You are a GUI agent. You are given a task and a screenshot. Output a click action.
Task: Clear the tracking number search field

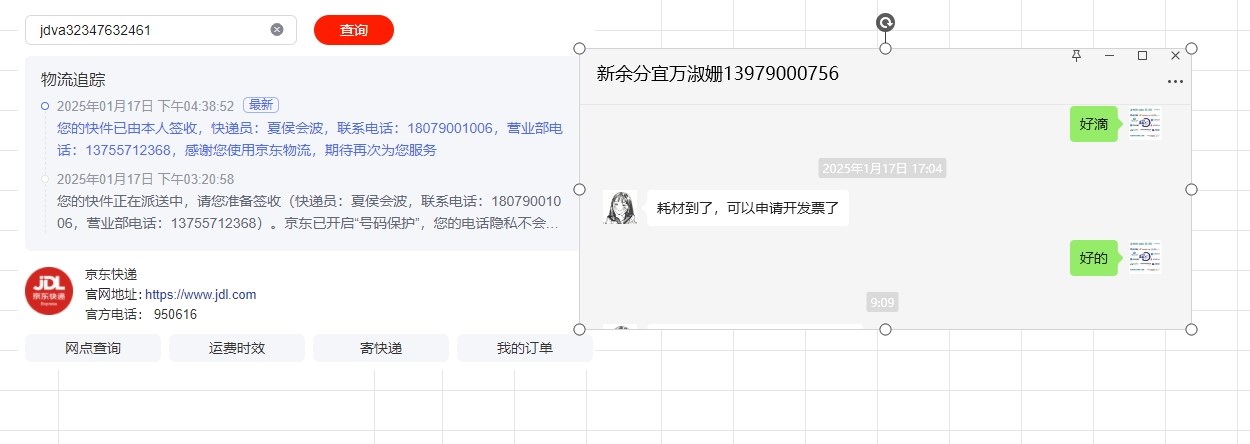pyautogui.click(x=277, y=30)
